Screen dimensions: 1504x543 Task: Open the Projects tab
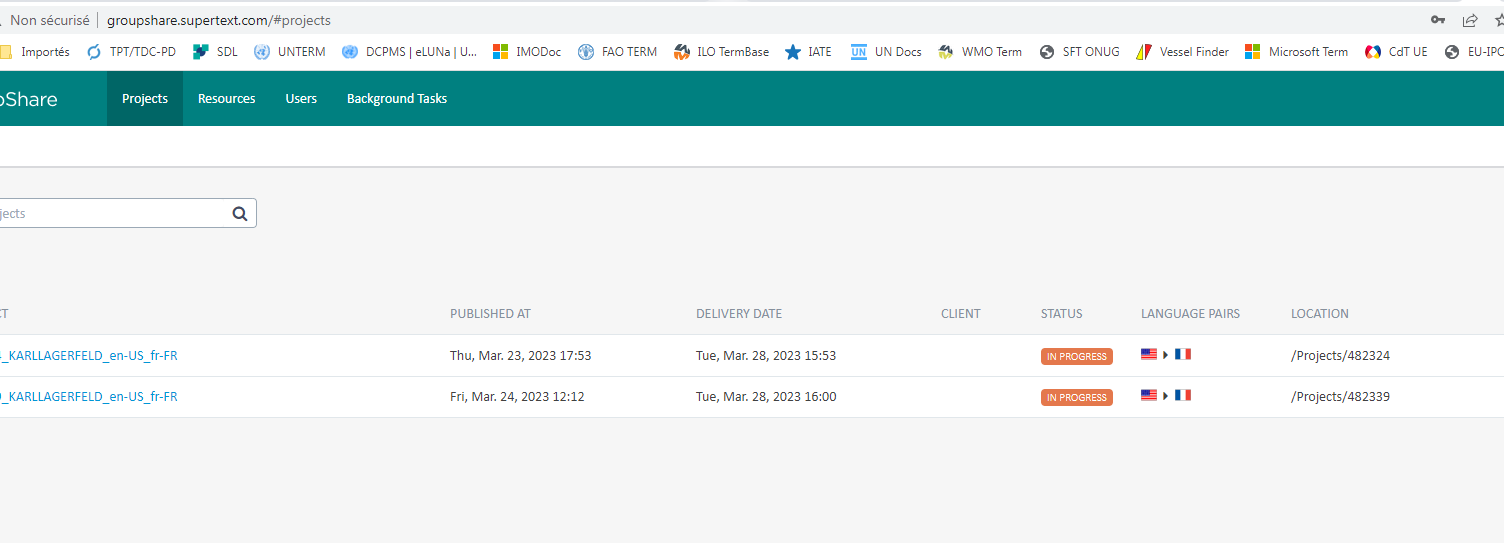[145, 99]
